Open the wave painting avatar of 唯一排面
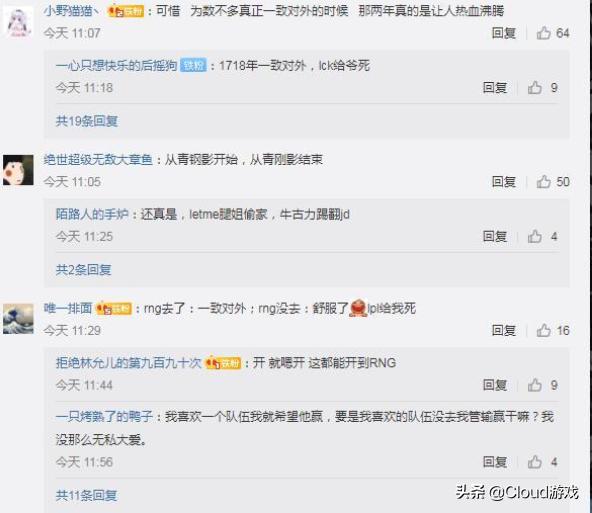The height and width of the screenshot is (513, 592). [x=18, y=319]
